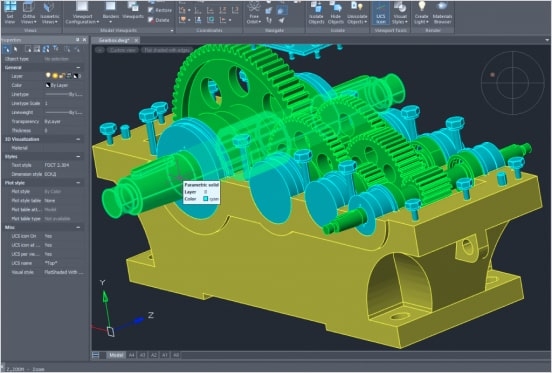Open the Create Light menu button
This screenshot has height=373, width=552.
[421, 12]
